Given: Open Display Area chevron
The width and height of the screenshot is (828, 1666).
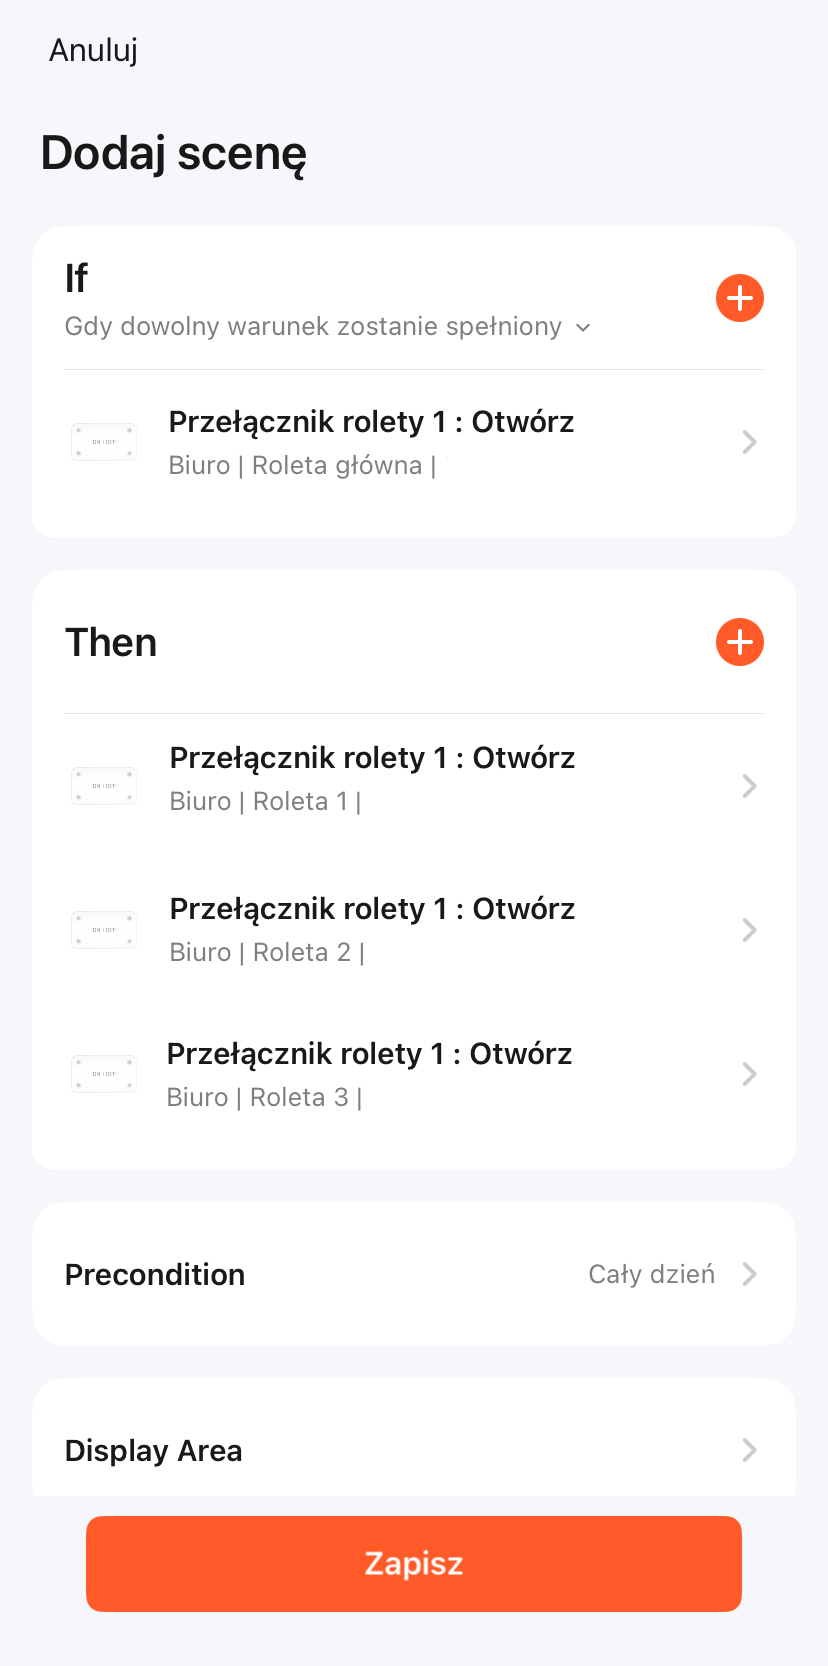Looking at the screenshot, I should (x=749, y=1450).
